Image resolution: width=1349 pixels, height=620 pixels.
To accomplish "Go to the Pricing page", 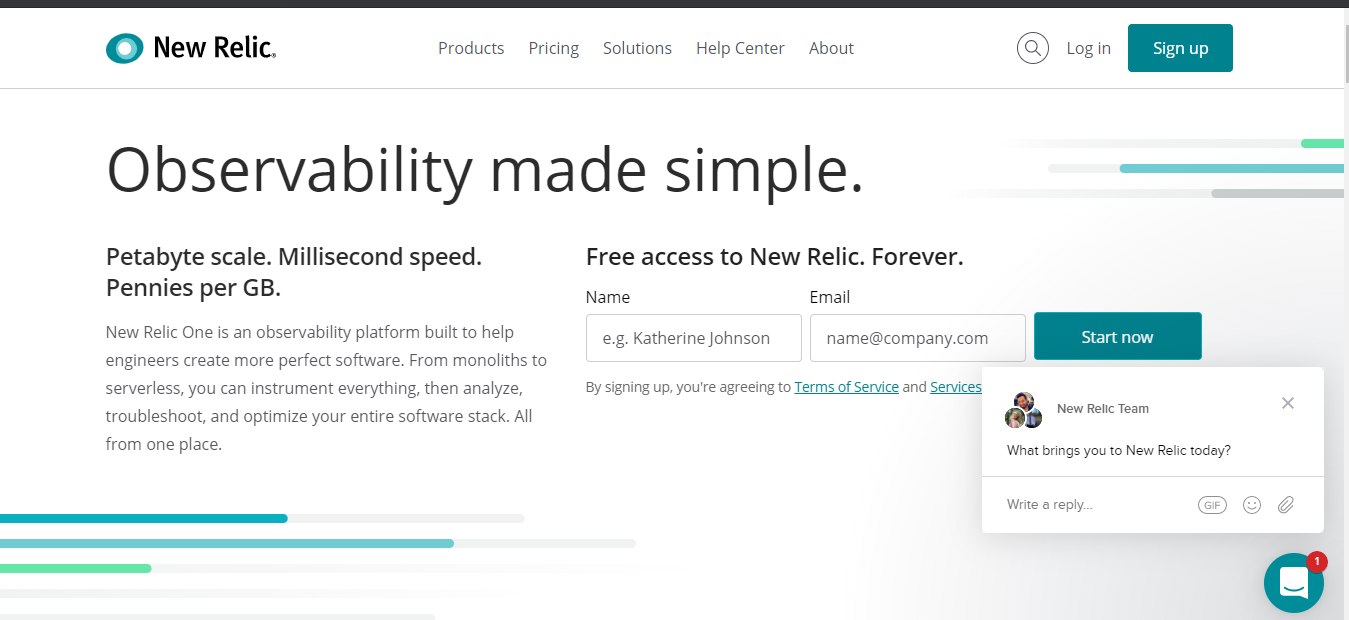I will 554,48.
